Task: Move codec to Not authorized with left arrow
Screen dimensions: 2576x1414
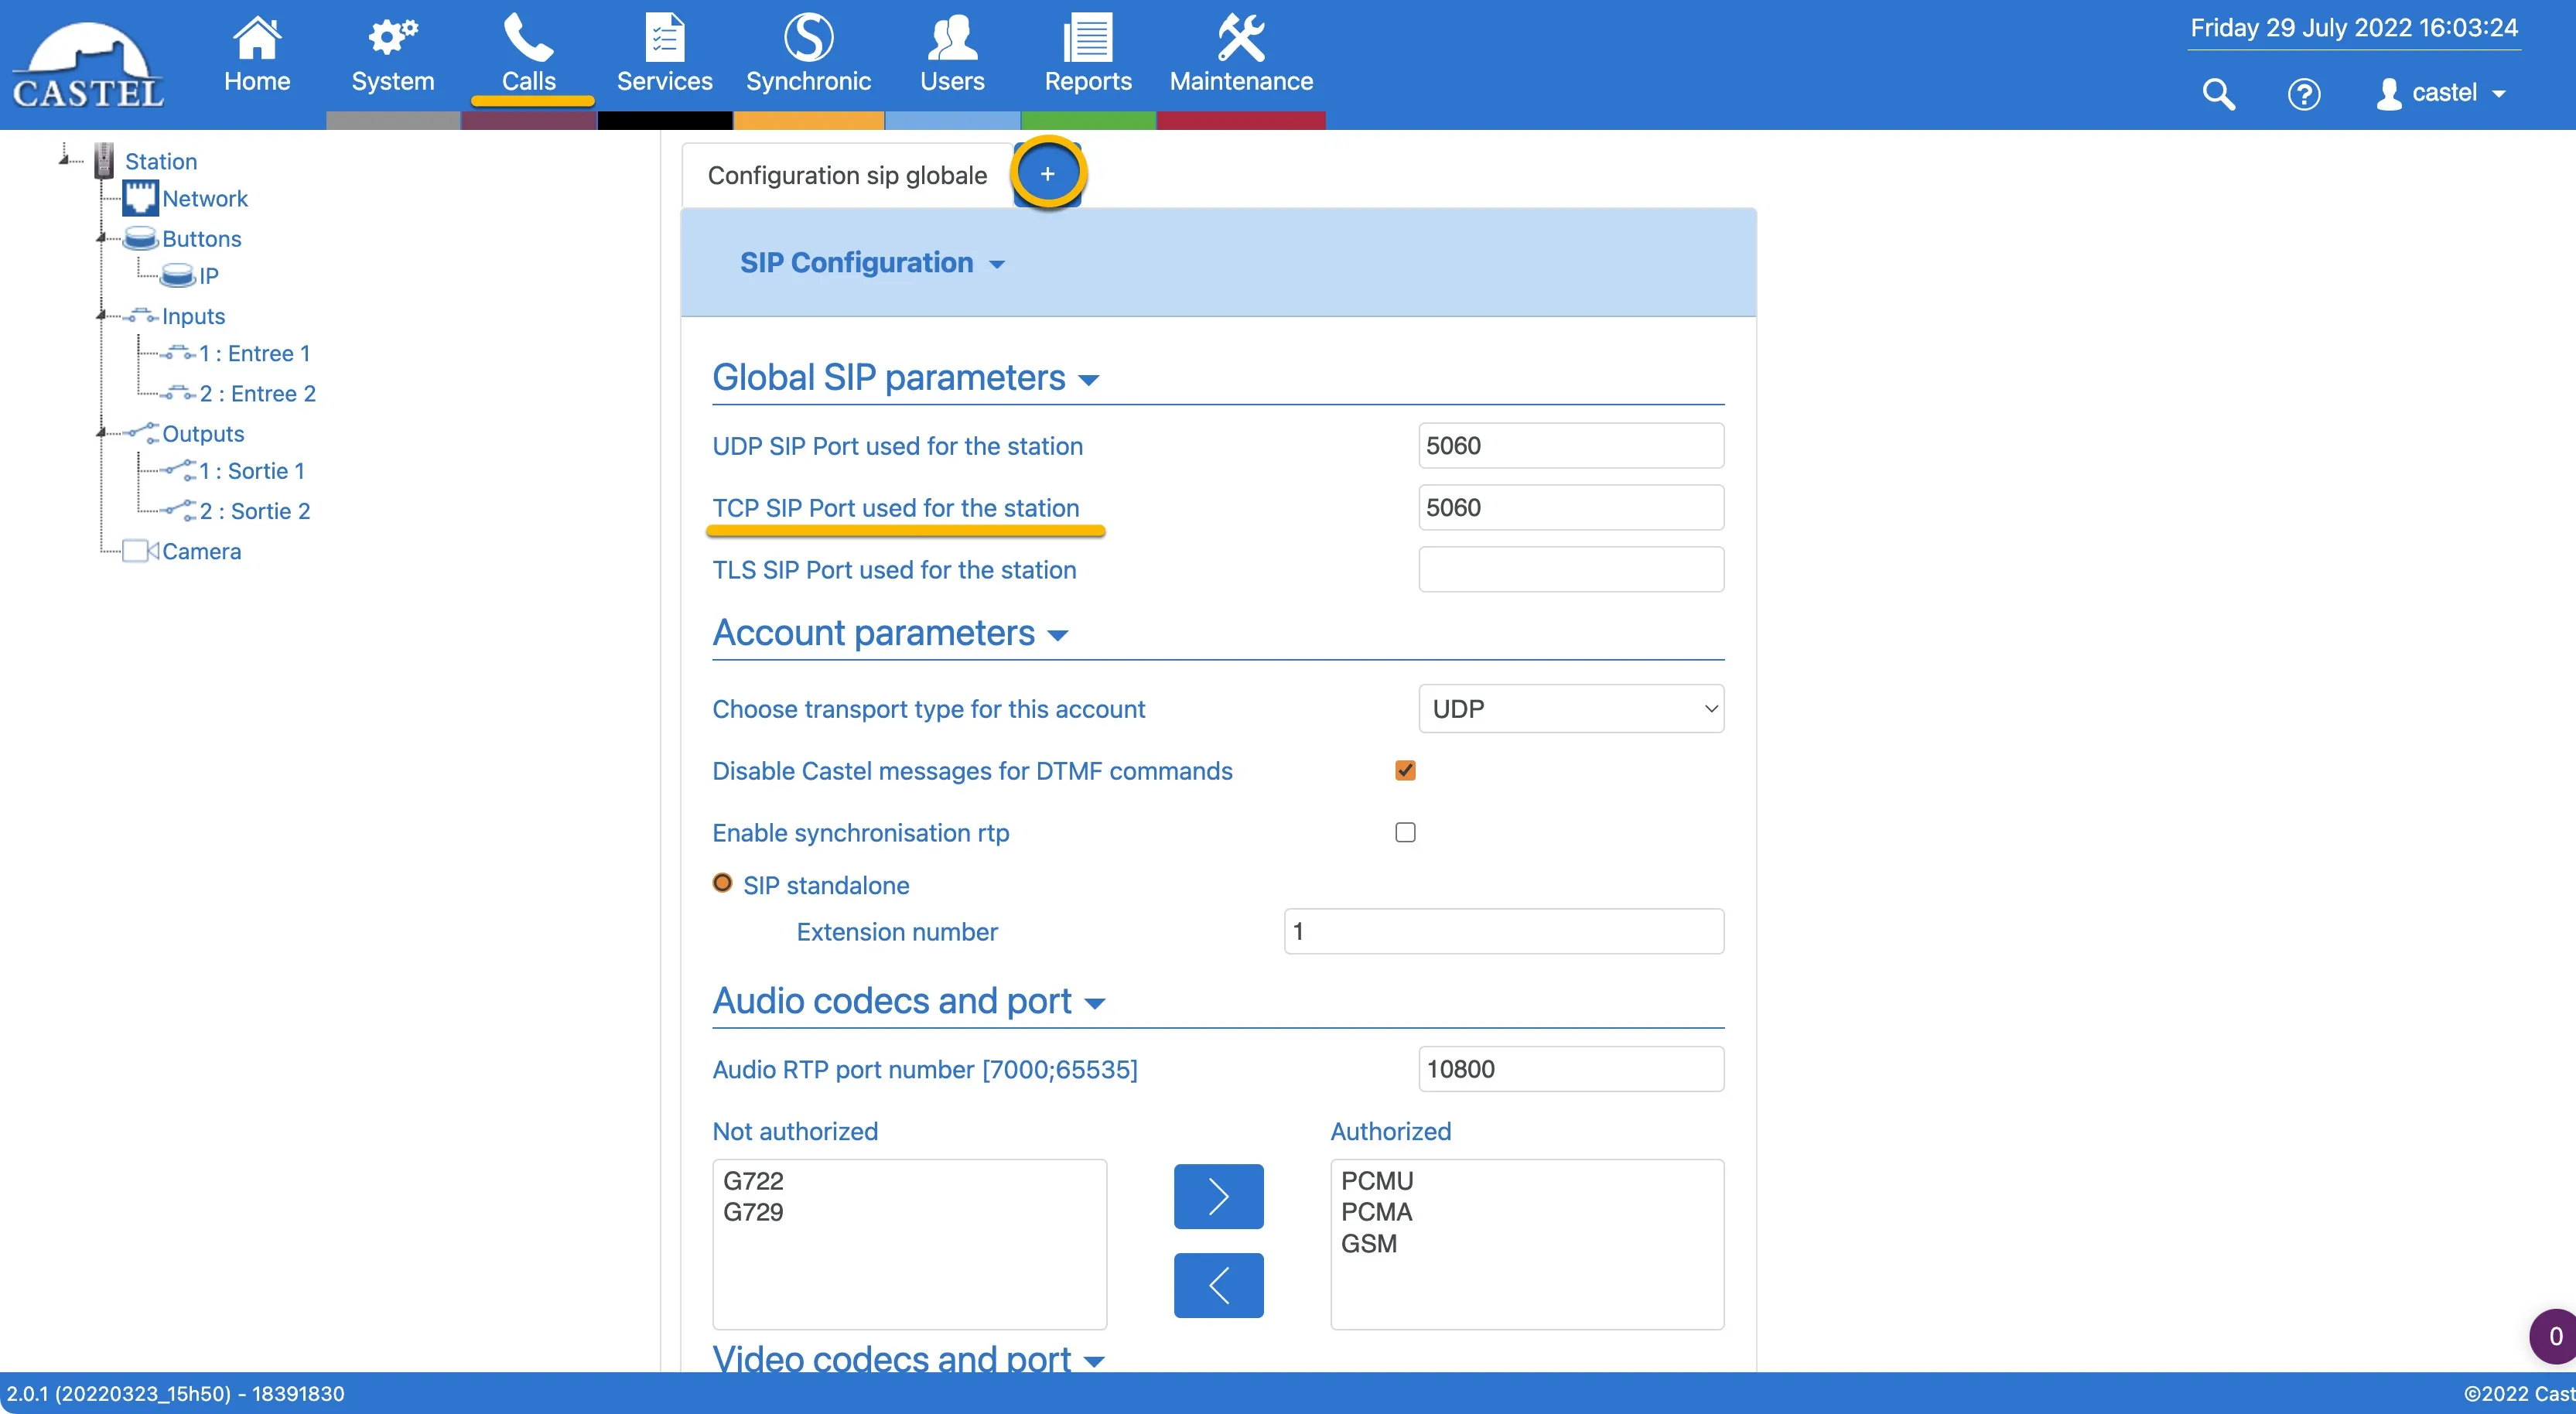Action: pyautogui.click(x=1218, y=1285)
